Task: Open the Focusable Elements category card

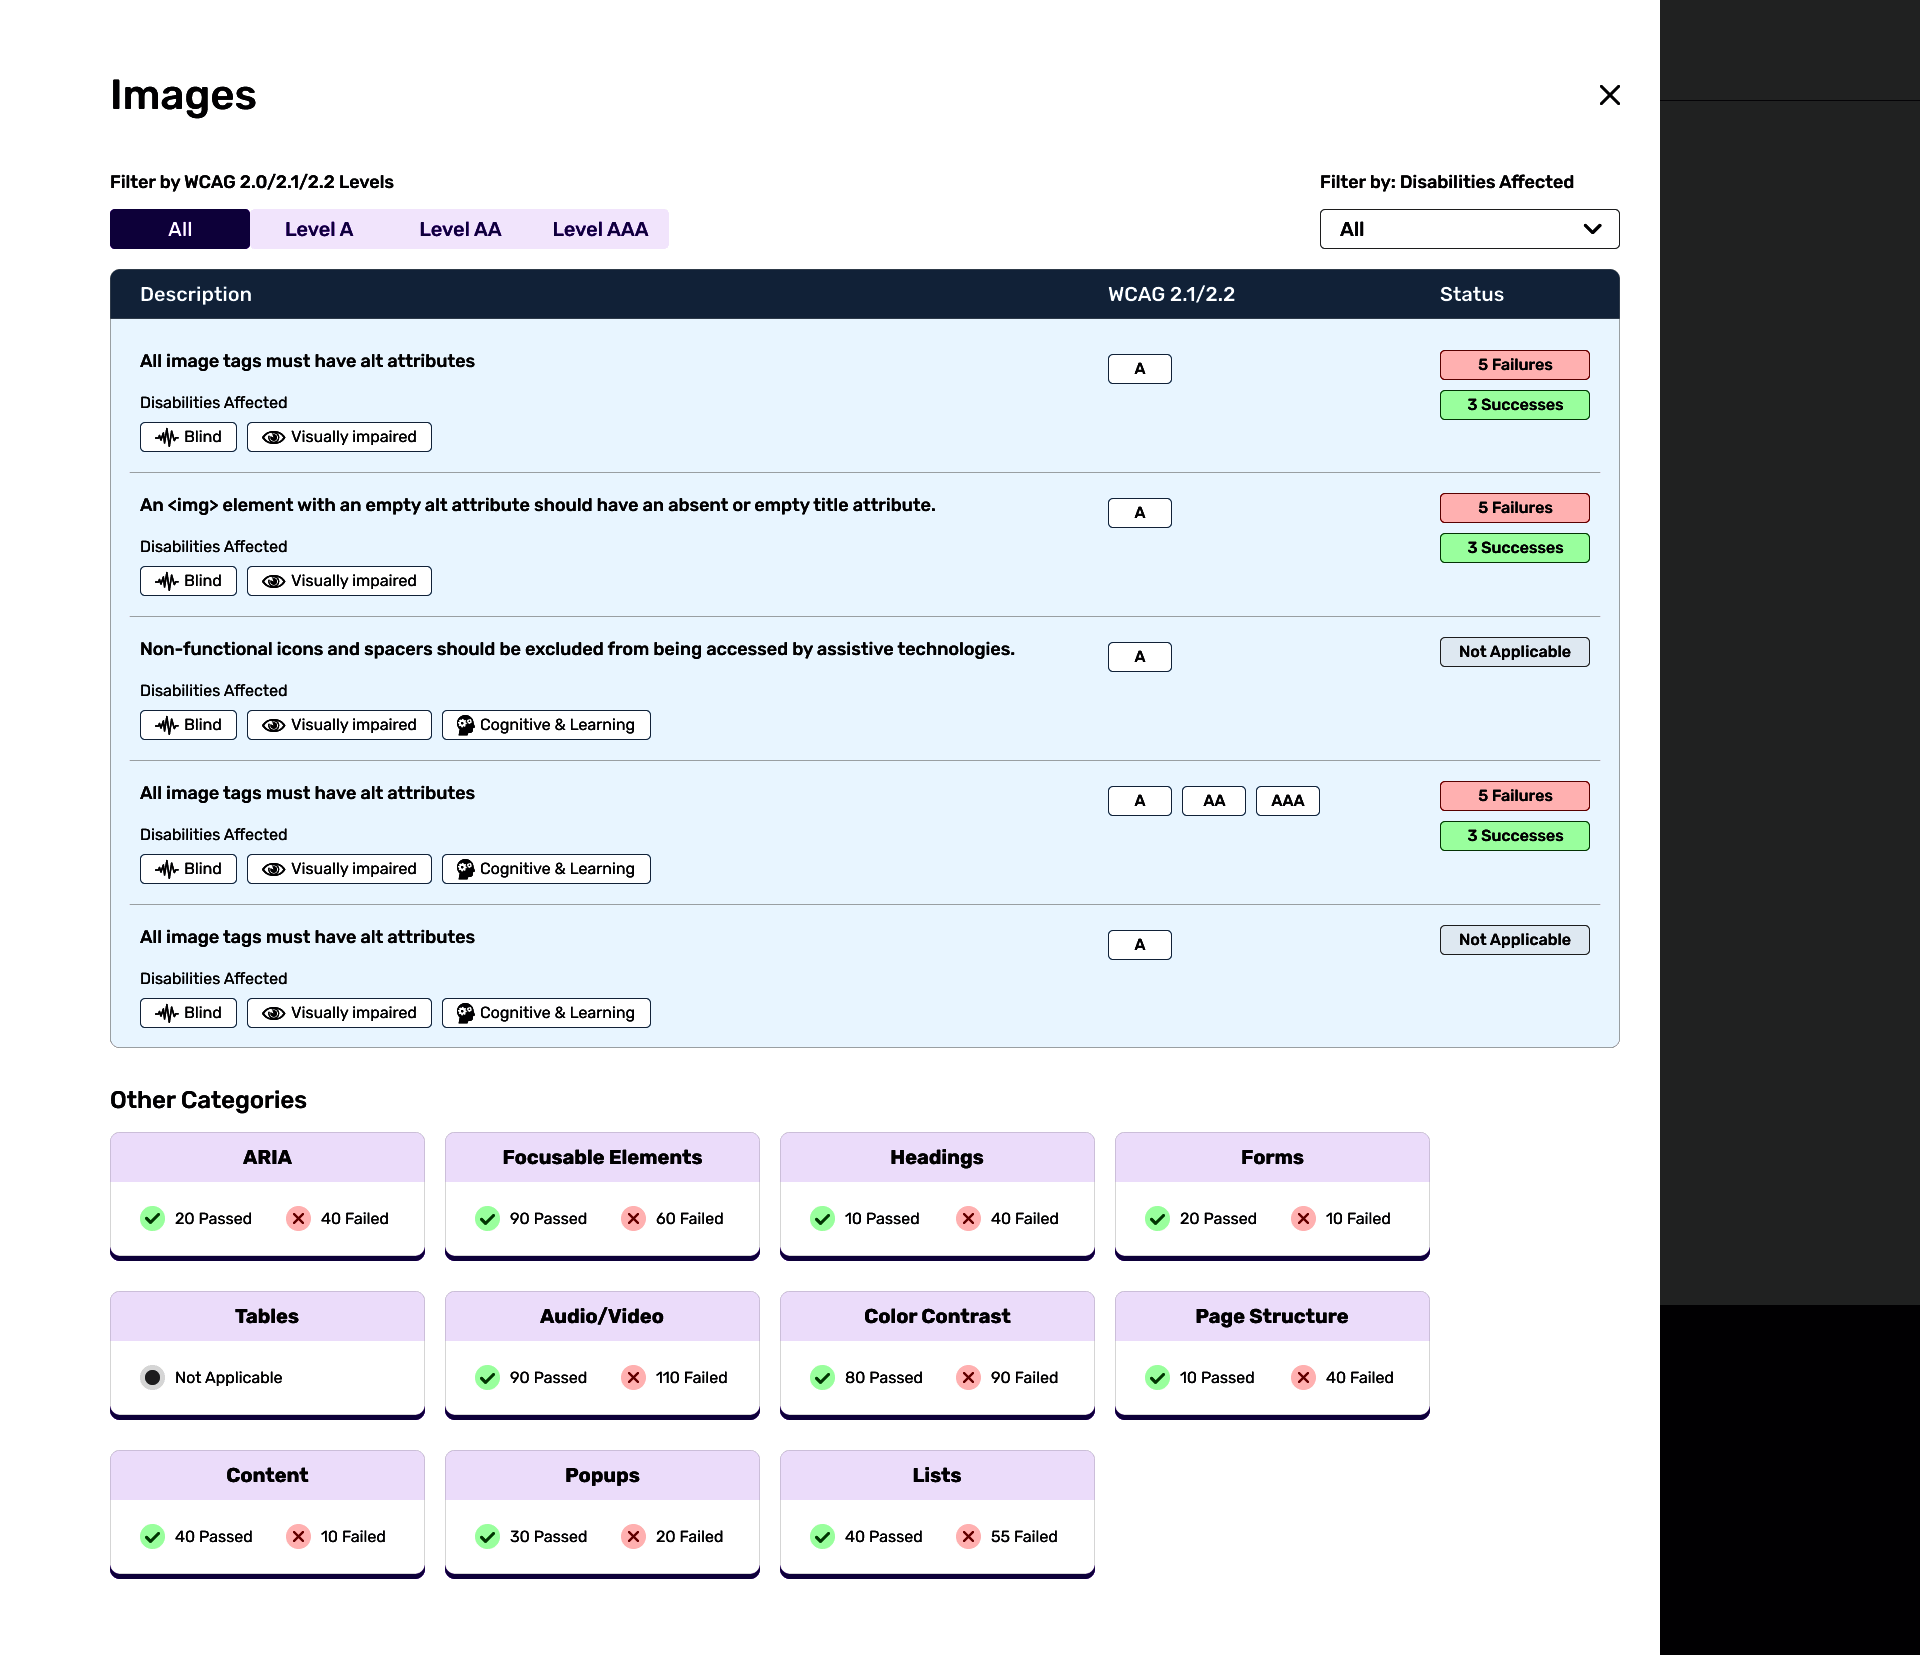Action: tap(602, 1157)
